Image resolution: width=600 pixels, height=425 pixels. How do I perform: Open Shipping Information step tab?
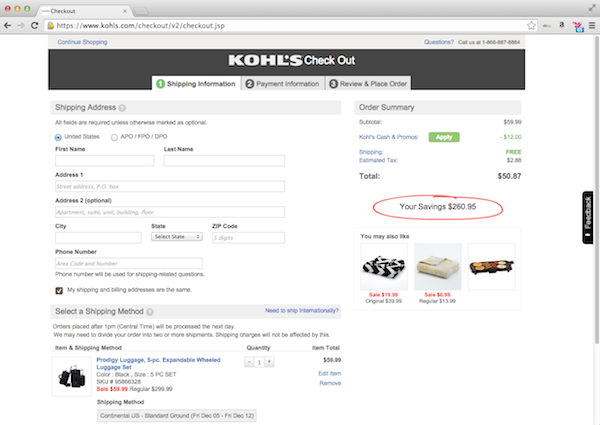pyautogui.click(x=196, y=83)
